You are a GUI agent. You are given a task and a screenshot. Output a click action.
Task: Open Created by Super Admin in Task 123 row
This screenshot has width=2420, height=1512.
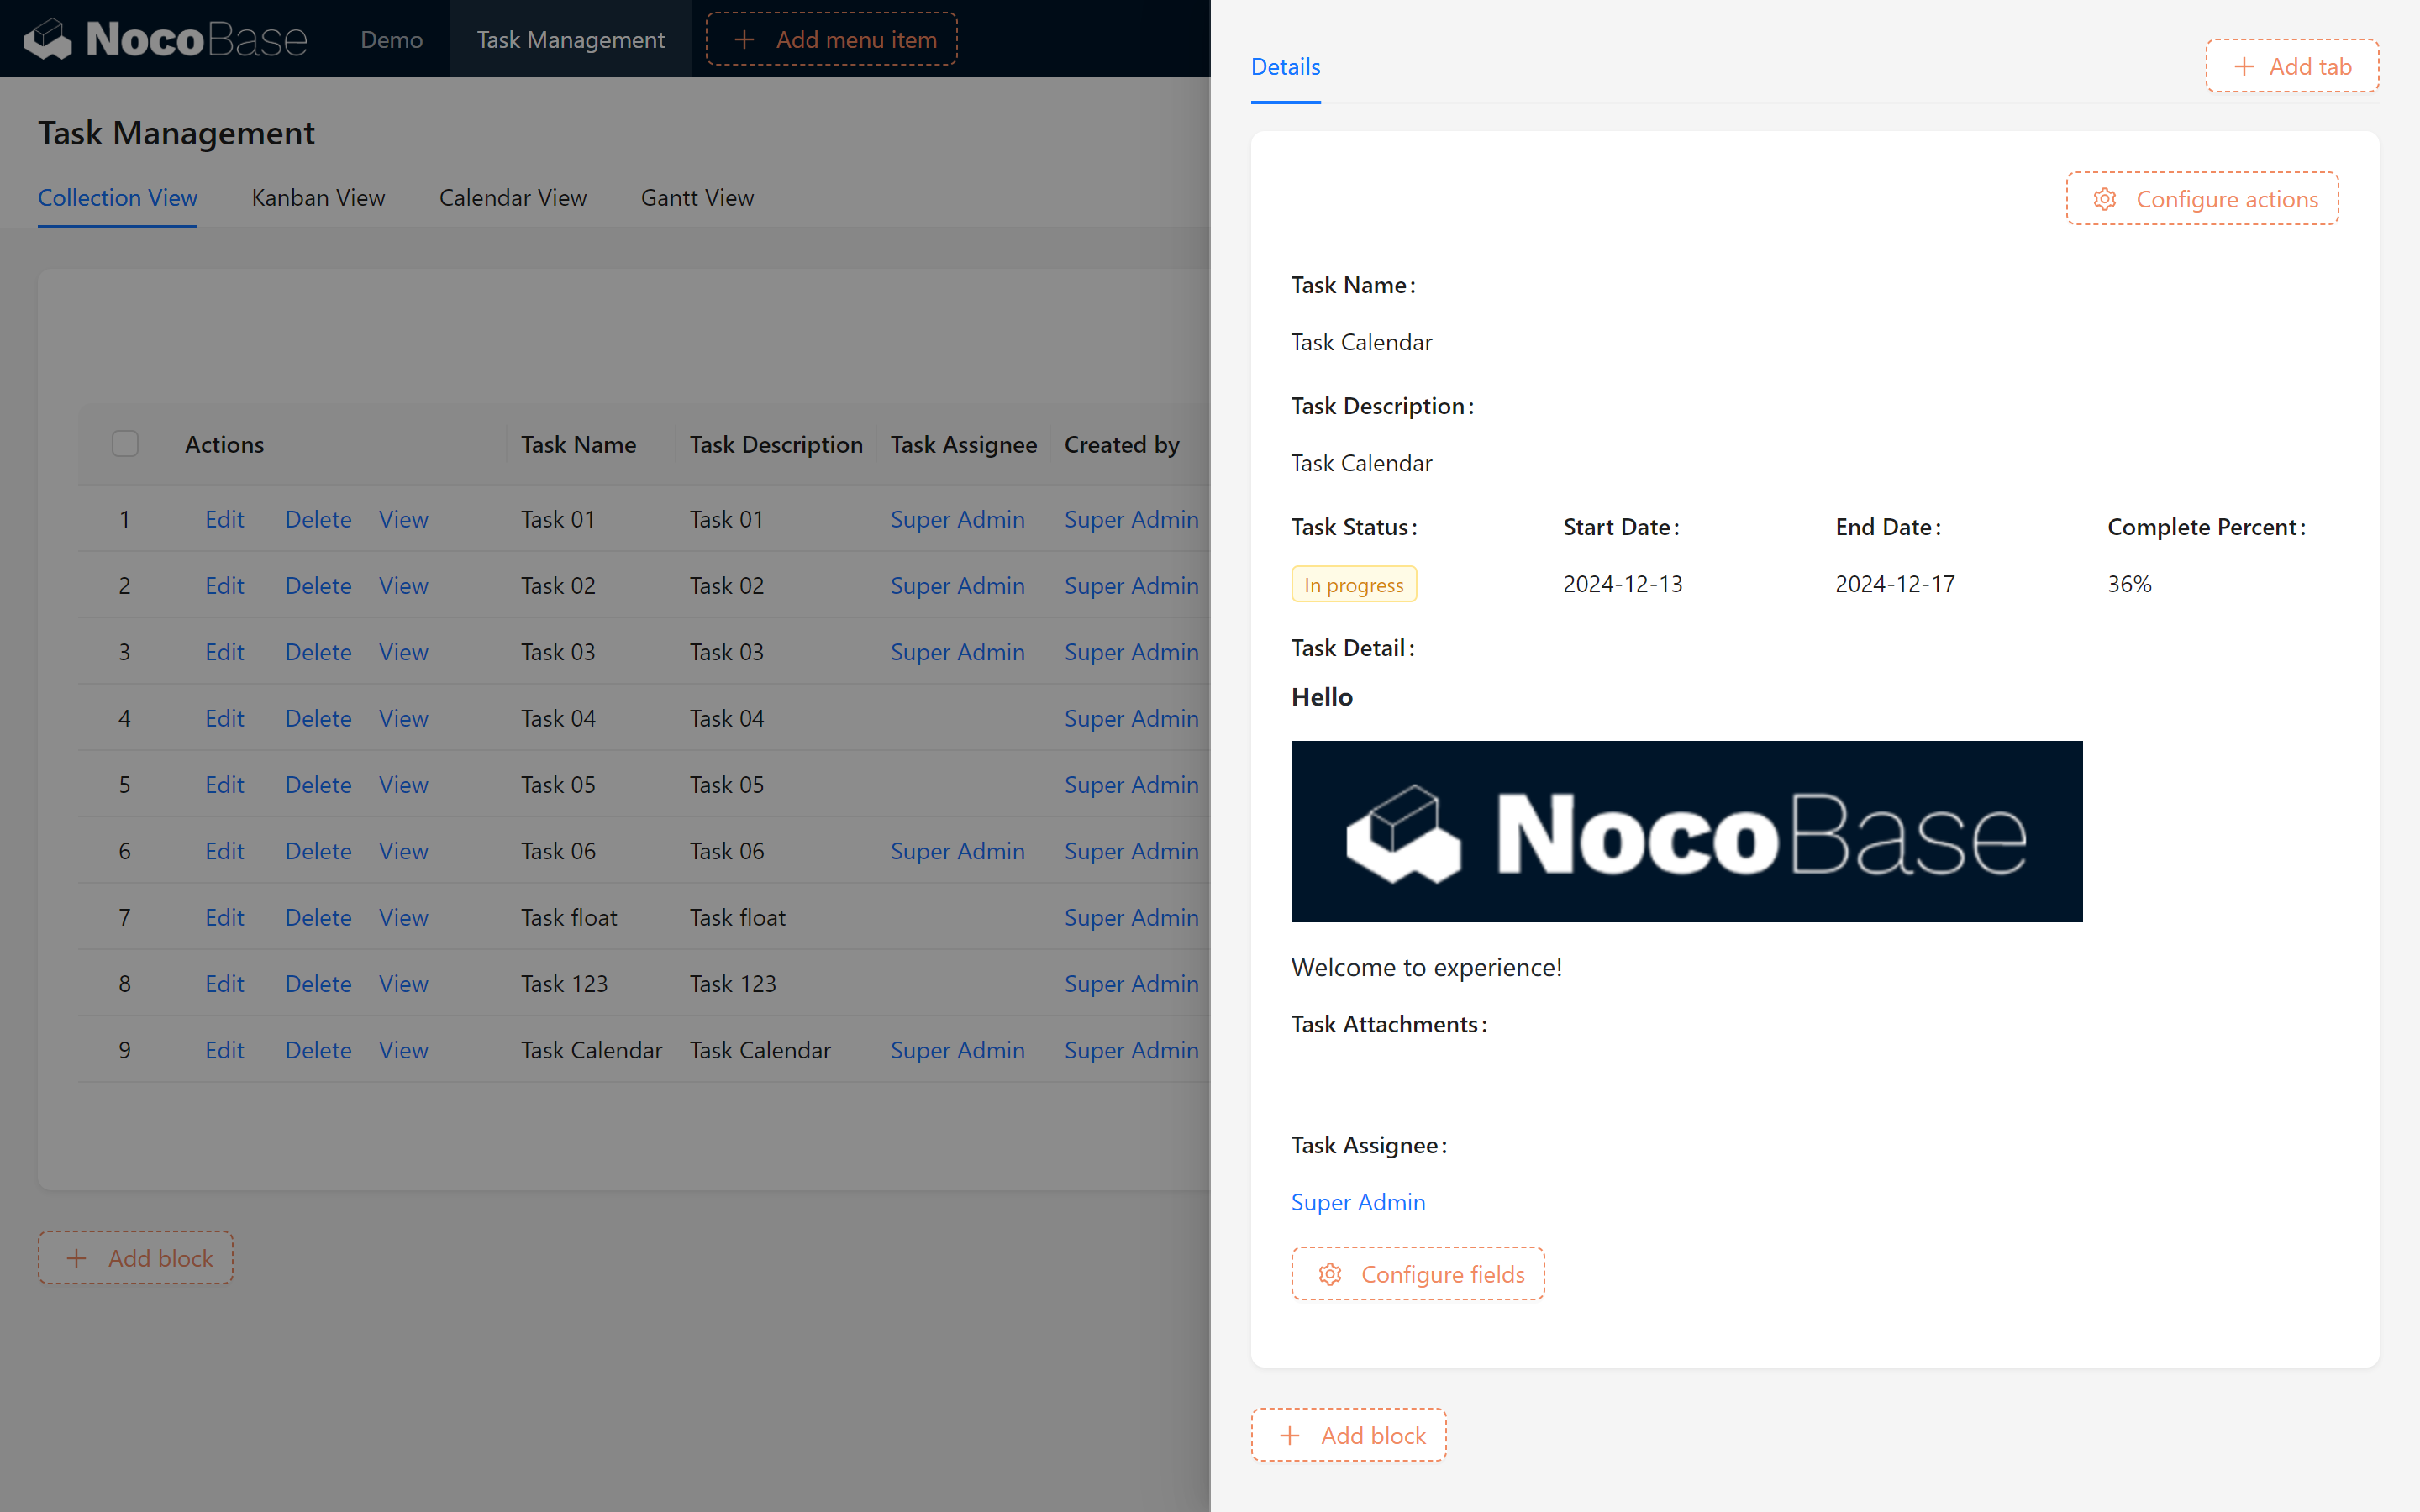[1131, 984]
